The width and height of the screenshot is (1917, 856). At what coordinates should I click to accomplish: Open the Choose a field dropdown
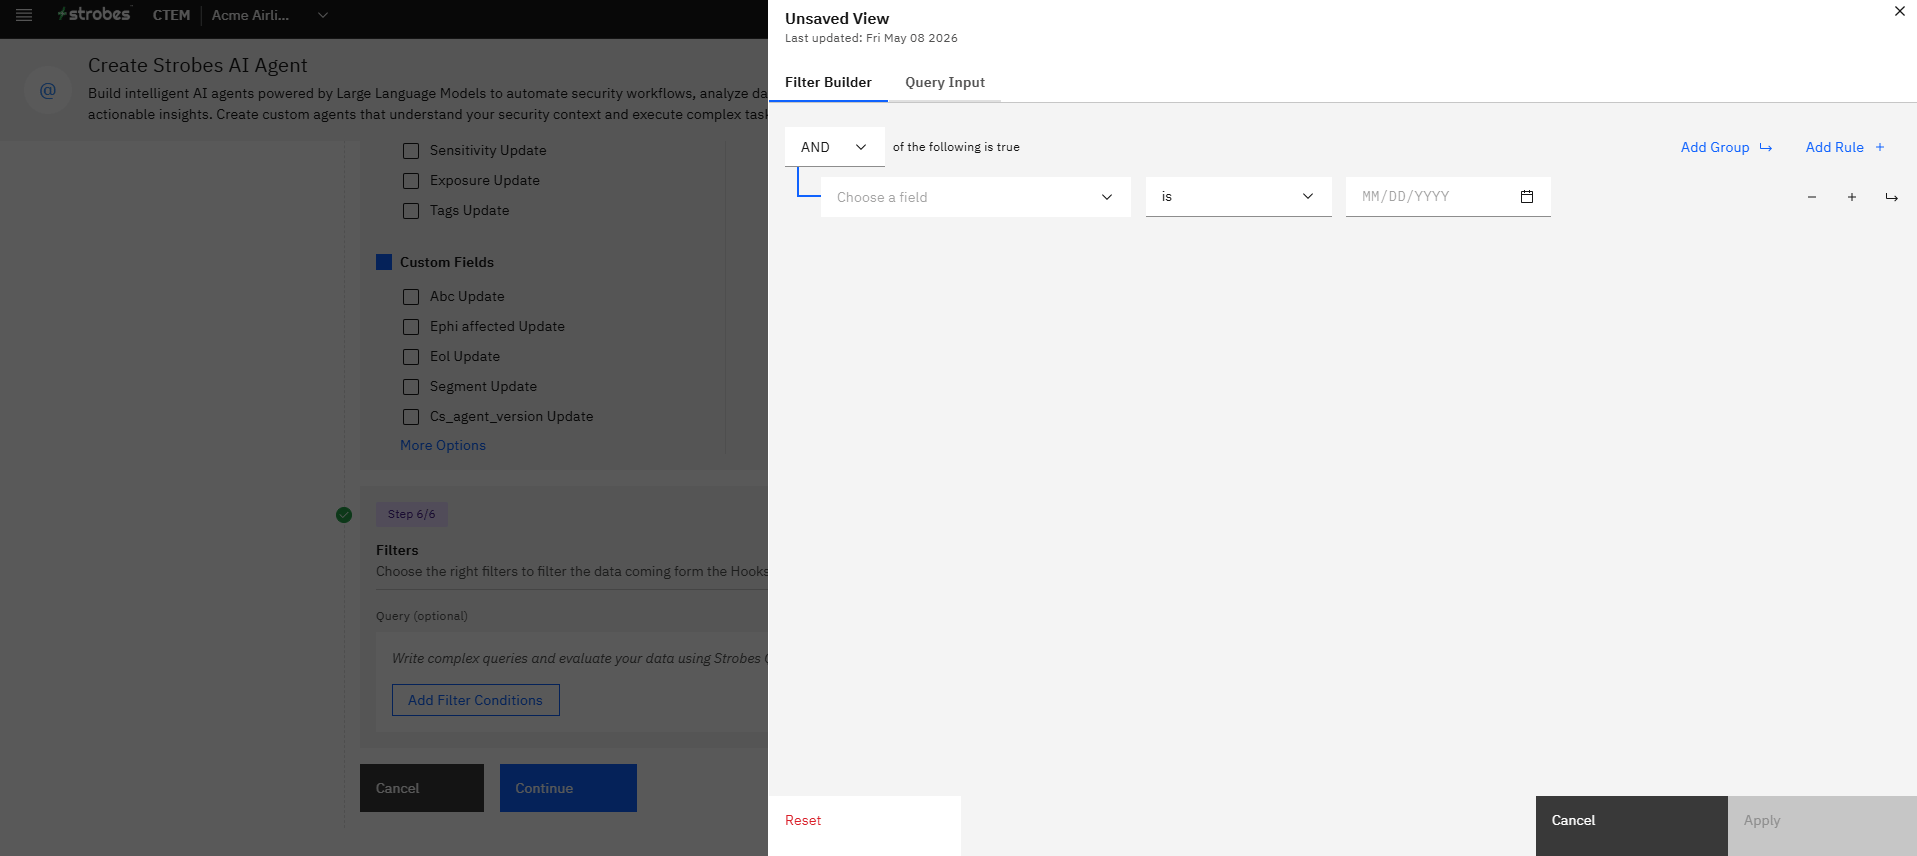coord(975,197)
